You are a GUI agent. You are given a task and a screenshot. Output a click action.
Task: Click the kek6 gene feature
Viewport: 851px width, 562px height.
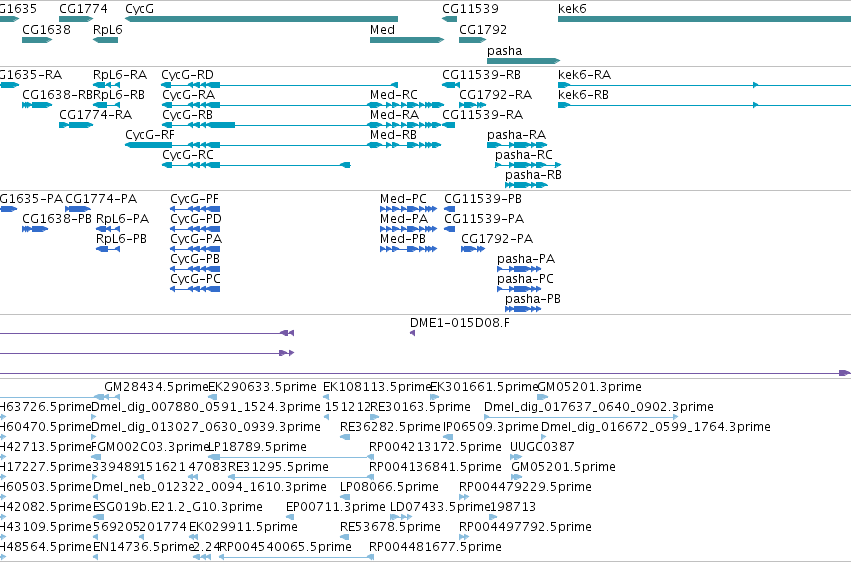pos(704,19)
